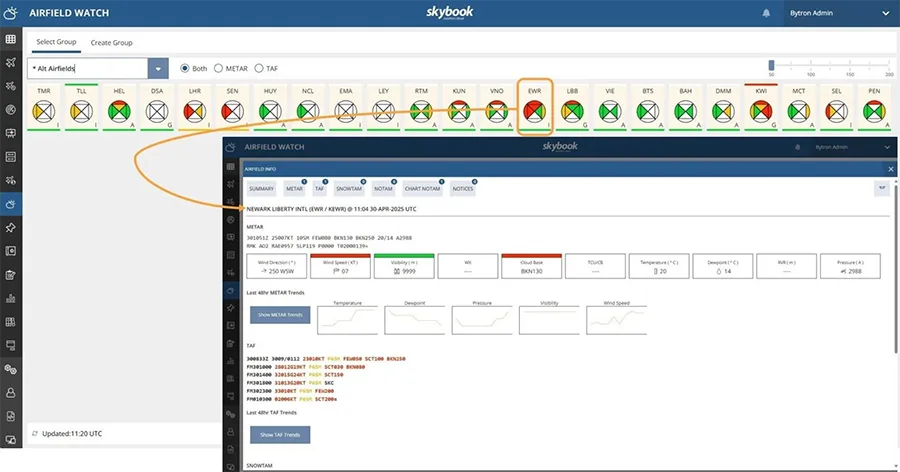
Task: Click the Show METAR Trends button
Action: (x=280, y=315)
